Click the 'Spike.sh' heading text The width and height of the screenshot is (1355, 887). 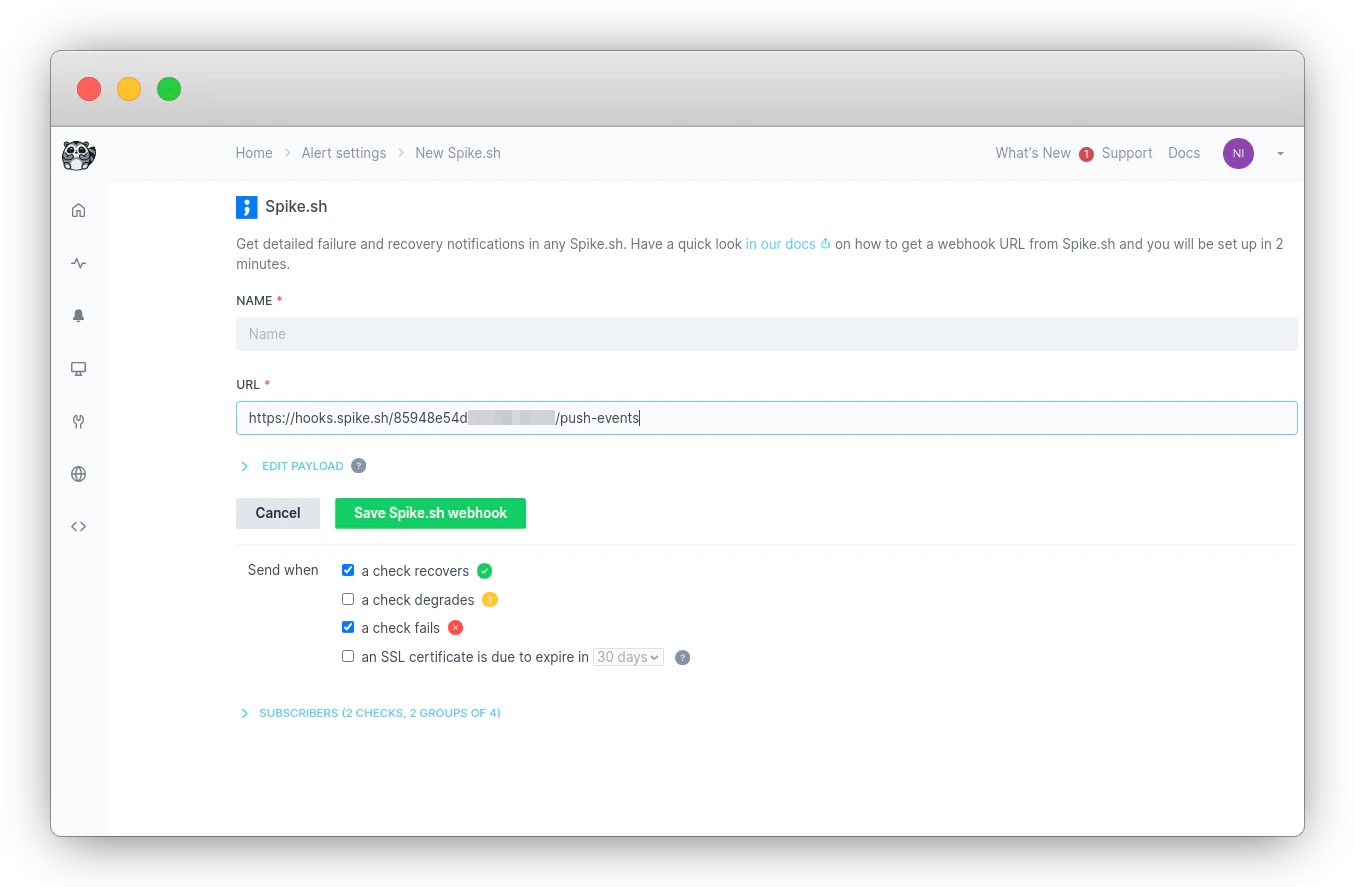point(296,207)
